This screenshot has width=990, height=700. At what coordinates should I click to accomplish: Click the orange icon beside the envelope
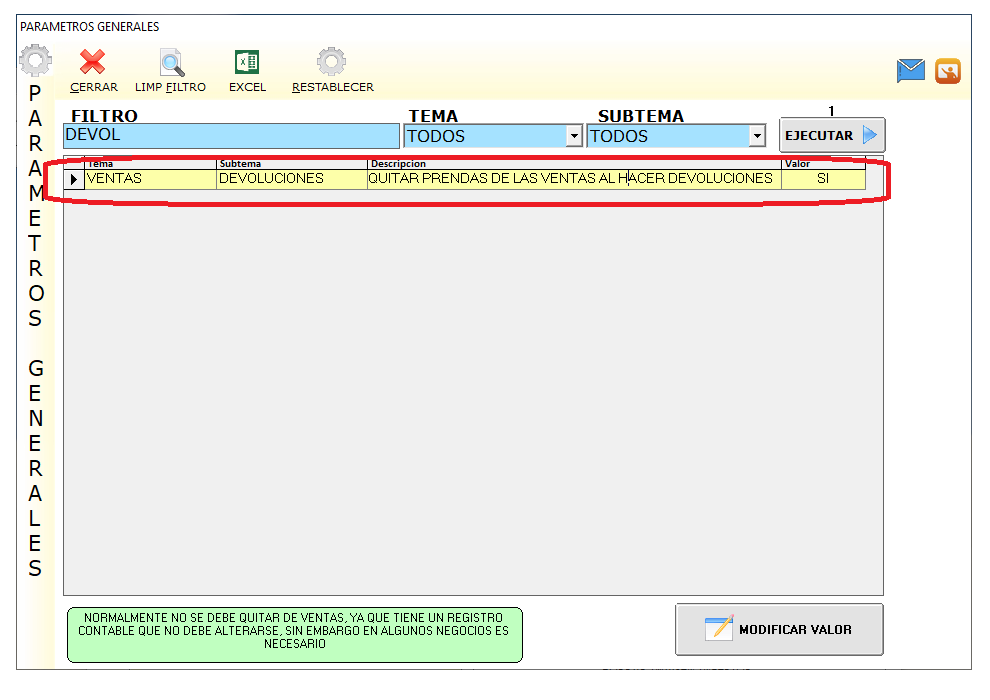(948, 71)
